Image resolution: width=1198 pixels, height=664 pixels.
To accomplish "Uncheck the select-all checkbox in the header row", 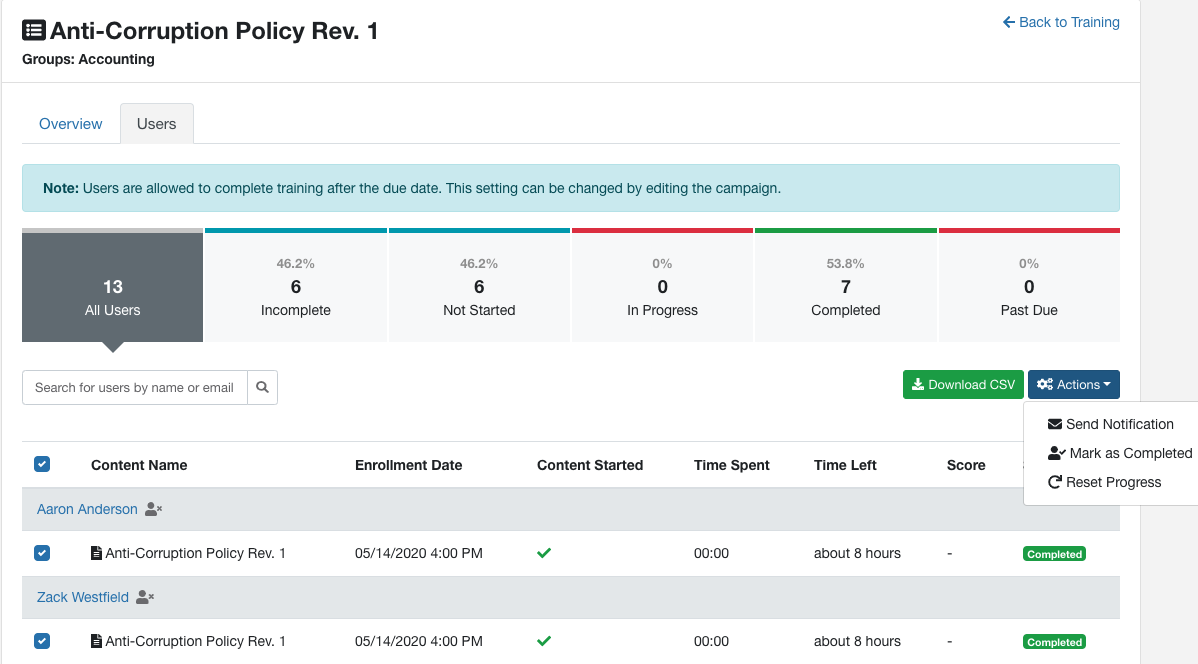I will pyautogui.click(x=42, y=464).
